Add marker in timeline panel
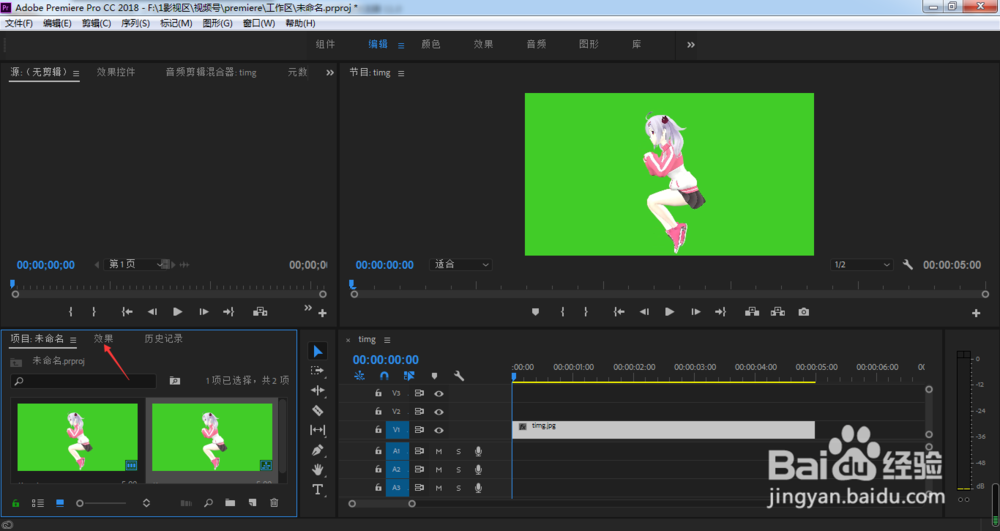The image size is (1000, 531). [x=434, y=375]
